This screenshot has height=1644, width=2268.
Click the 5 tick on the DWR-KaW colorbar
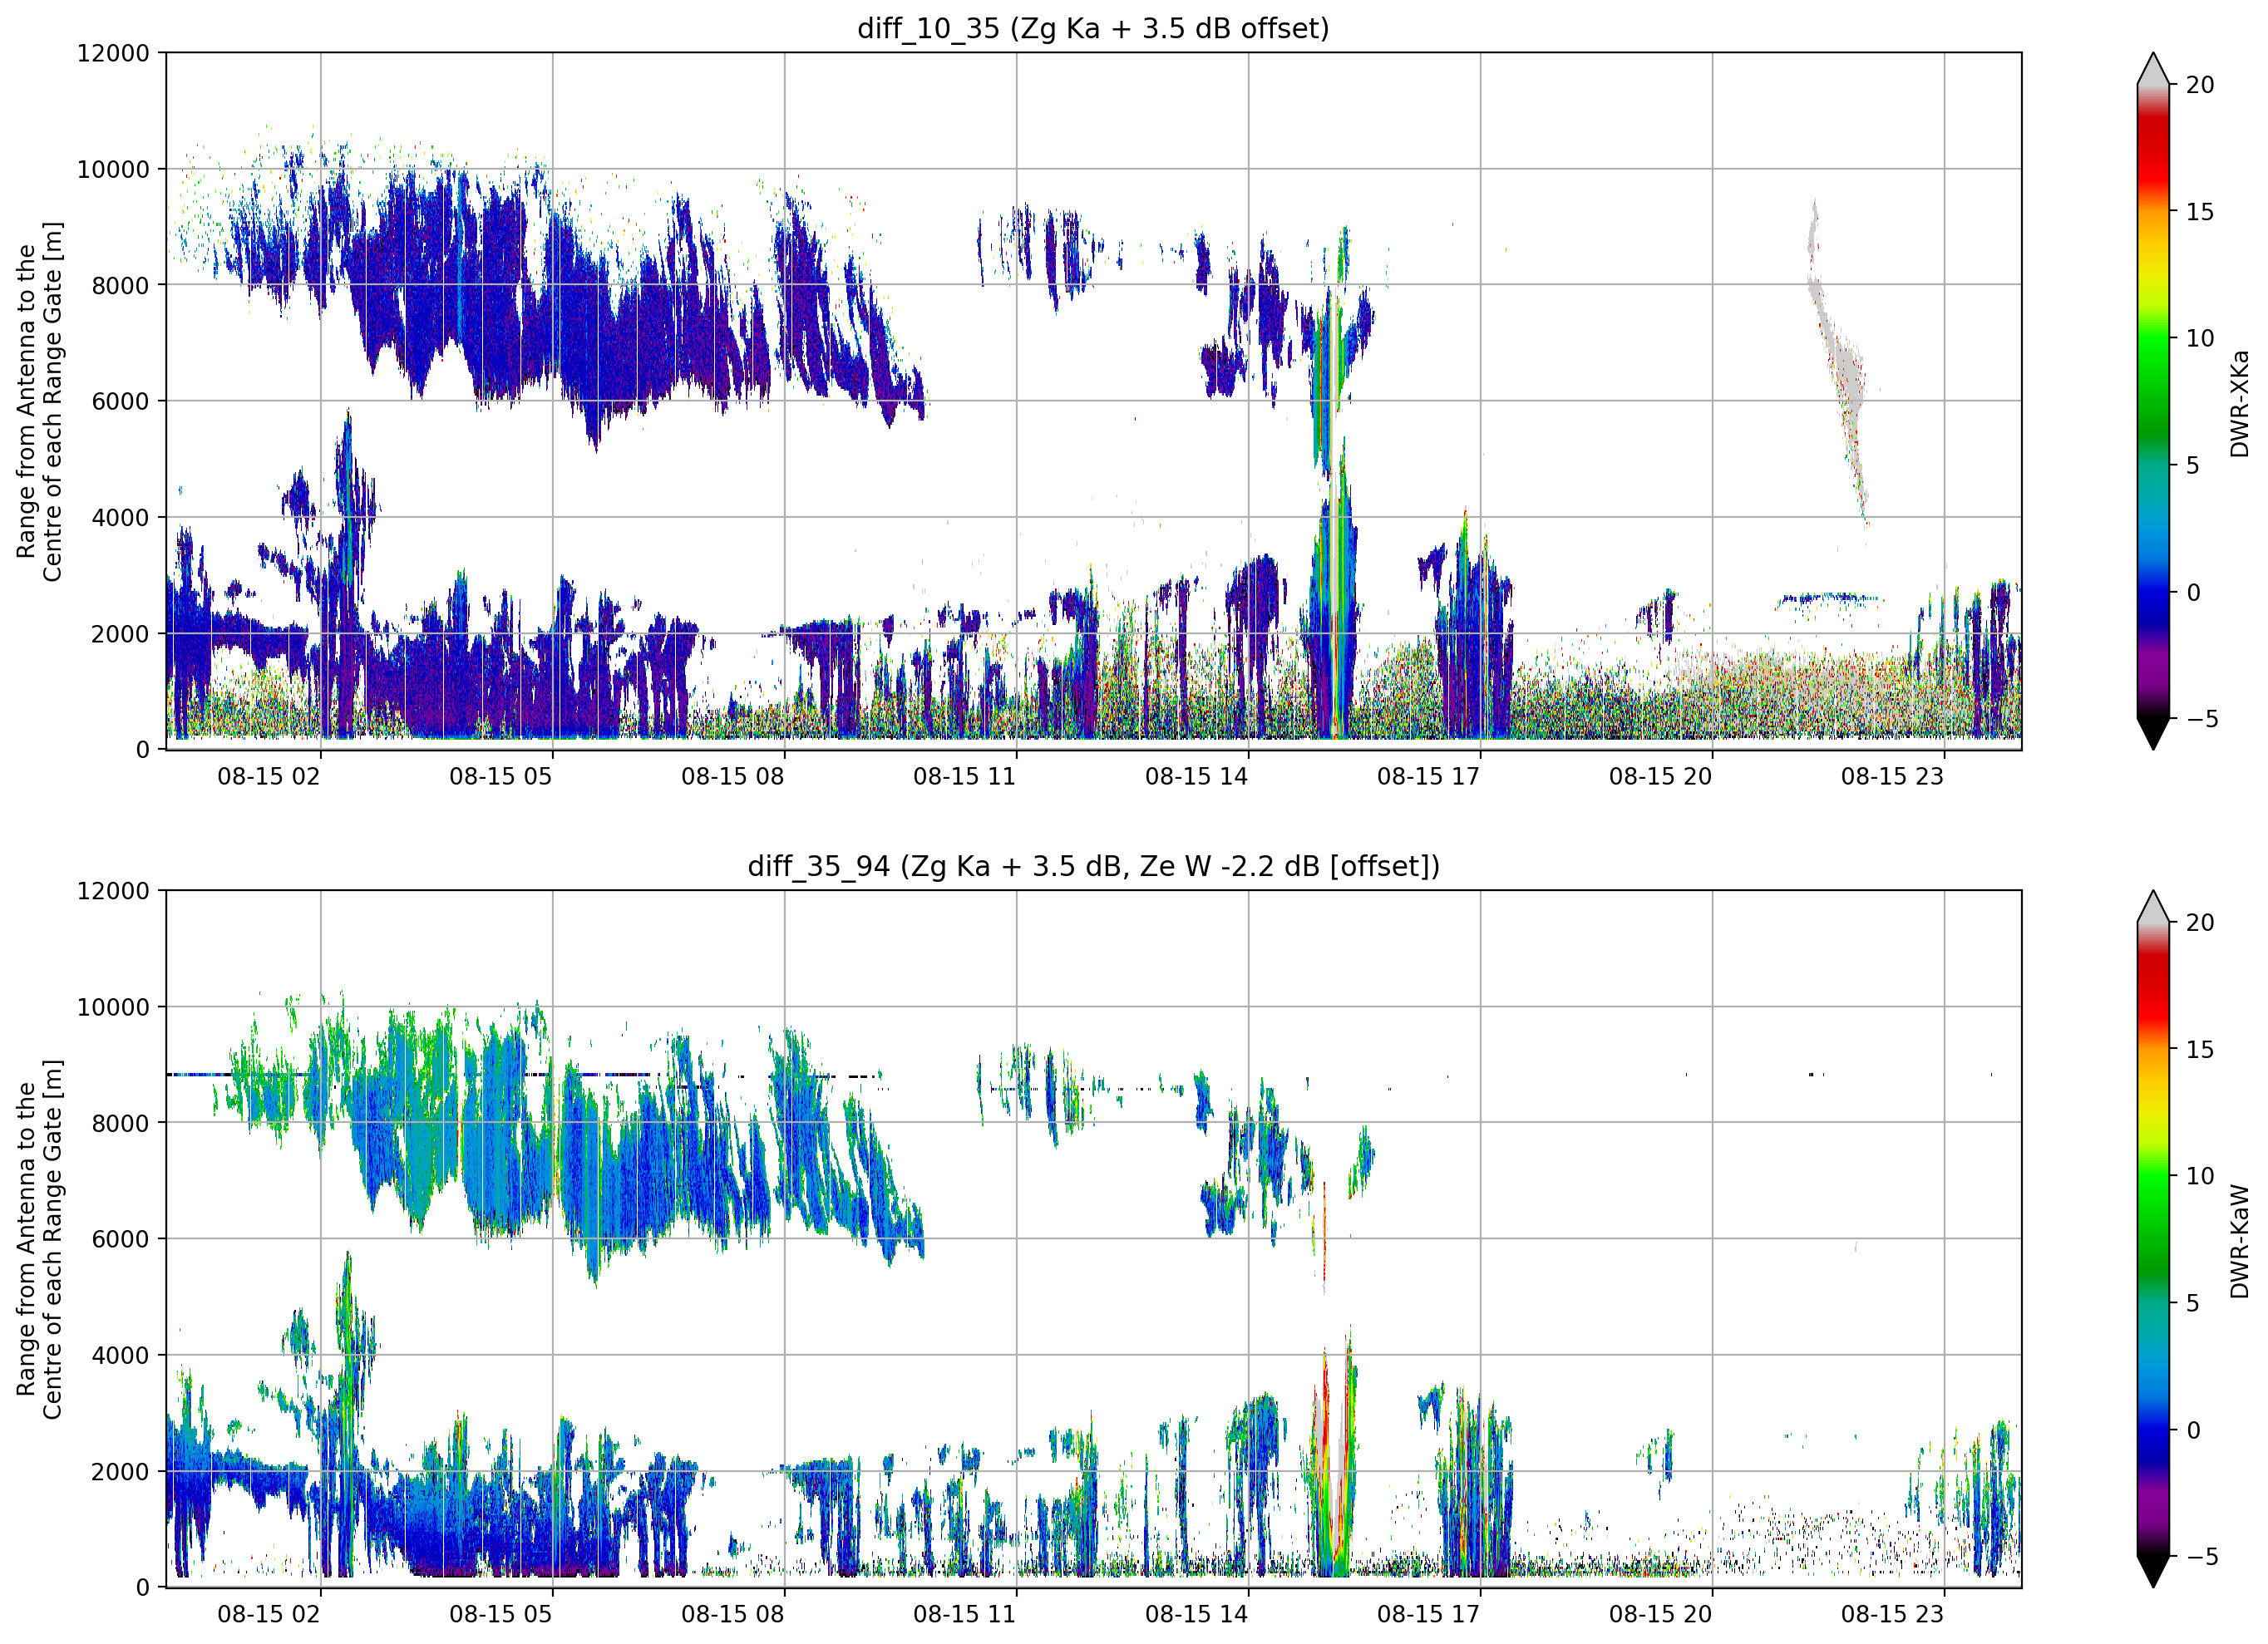point(2193,1303)
